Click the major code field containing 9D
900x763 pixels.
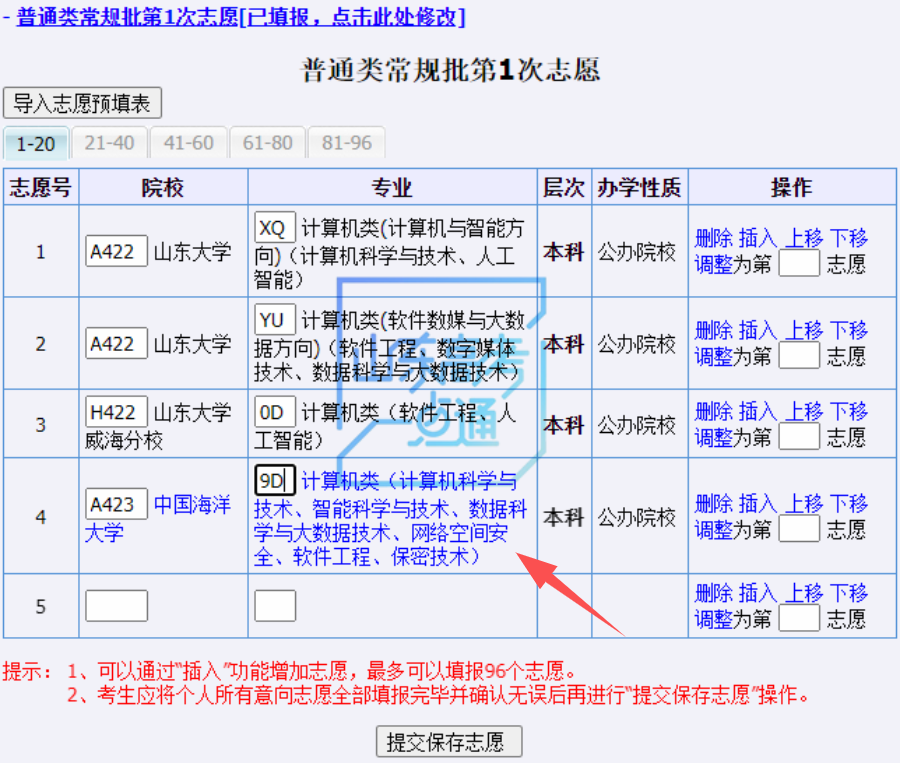pyautogui.click(x=271, y=481)
